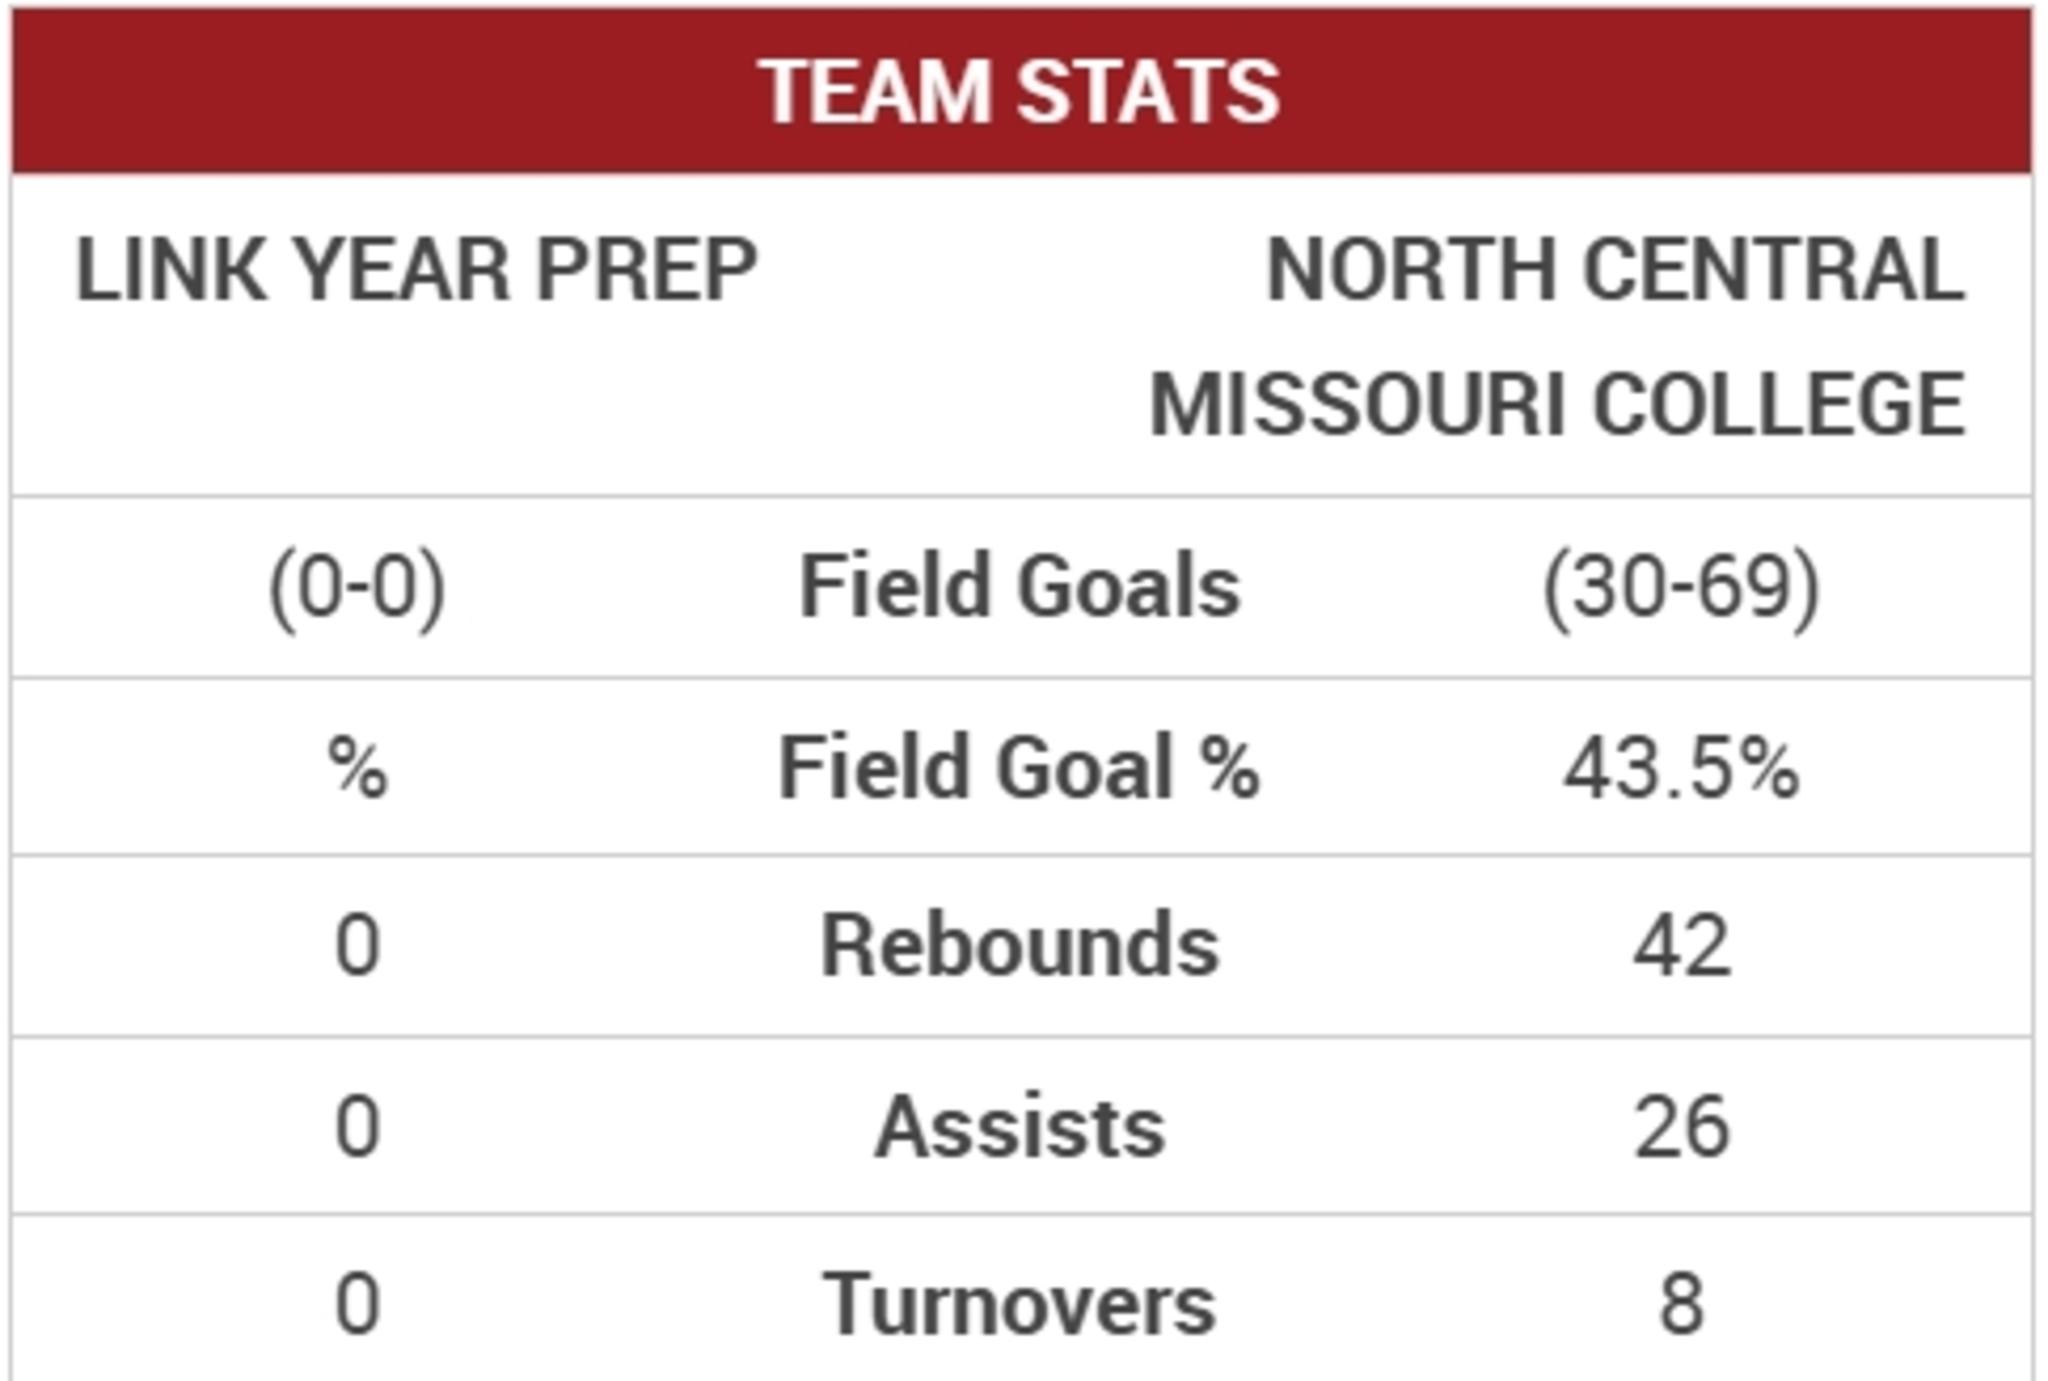Select the LINK YEAR PREP team name
Viewport: 2048px width, 1381px height.
pos(417,270)
